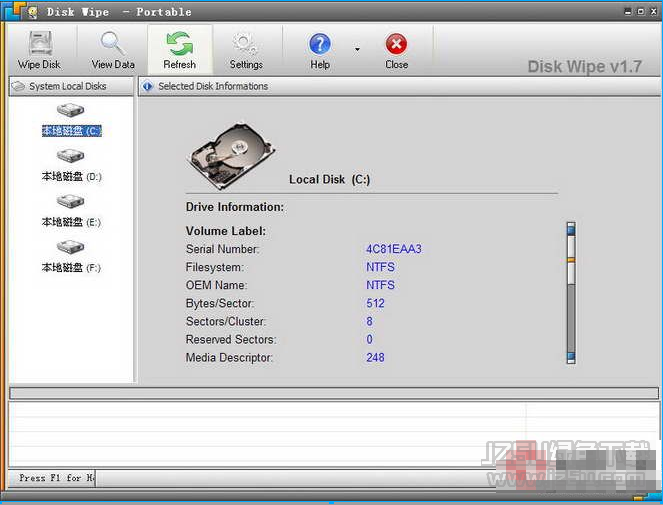
Task: Click the Press F1 status bar text
Action: pos(56,478)
